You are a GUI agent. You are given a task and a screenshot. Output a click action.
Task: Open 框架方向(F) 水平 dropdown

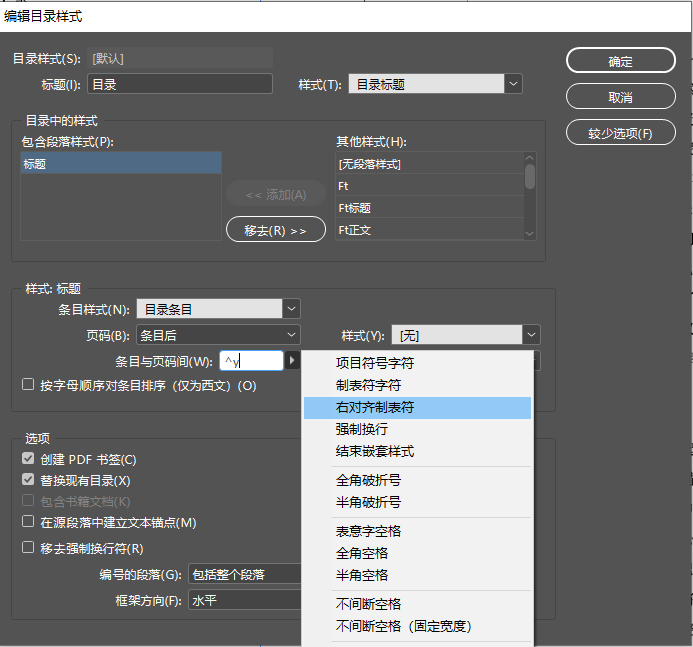tap(245, 600)
